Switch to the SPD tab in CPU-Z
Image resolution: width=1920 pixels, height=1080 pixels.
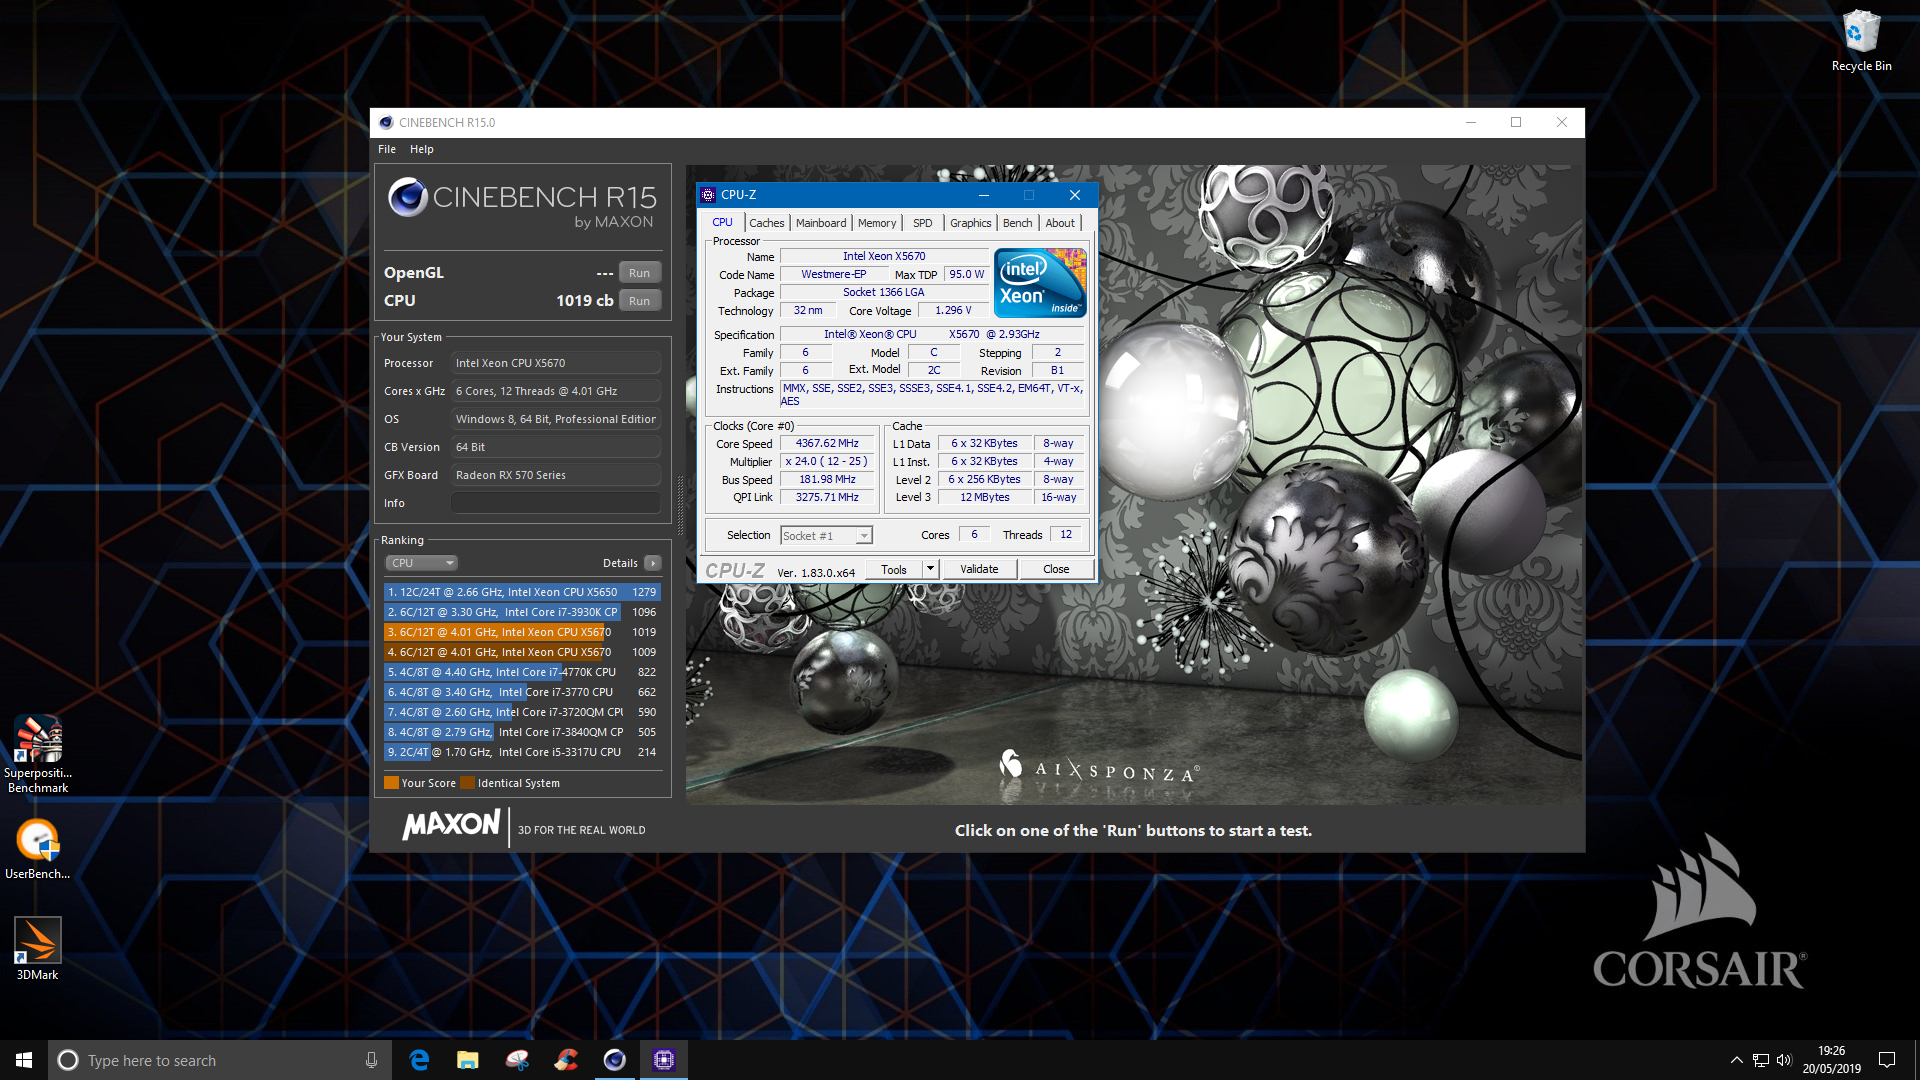923,223
